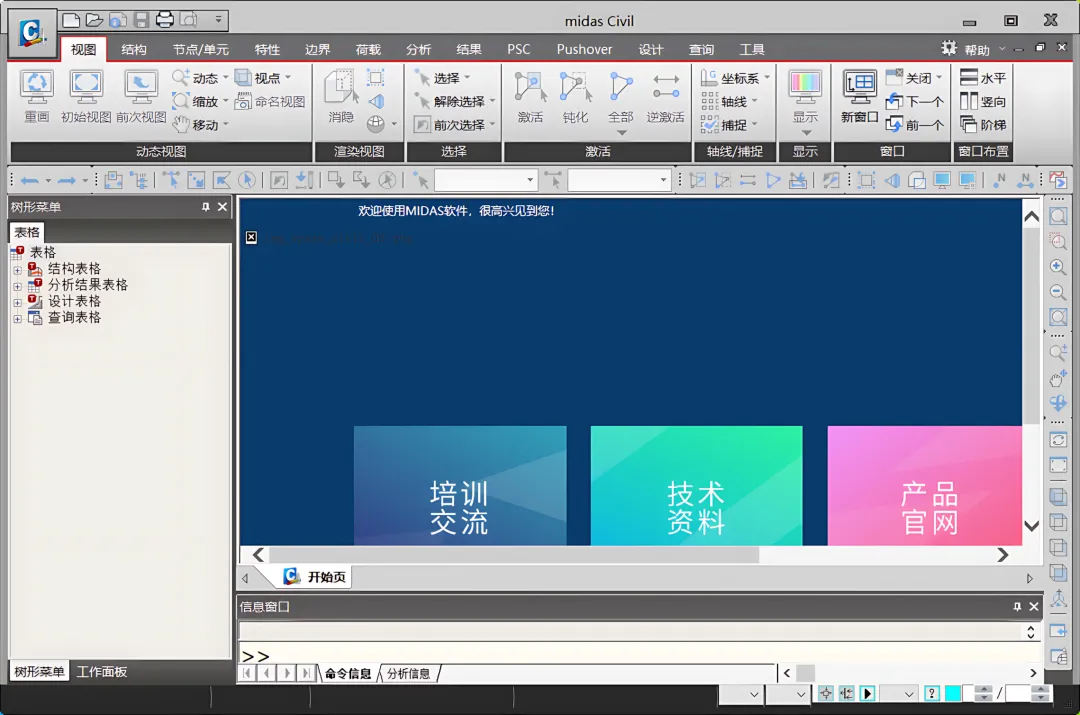The image size is (1080, 715).
Task: Click the vertical scrollbar thumb of start page
Action: click(1031, 326)
